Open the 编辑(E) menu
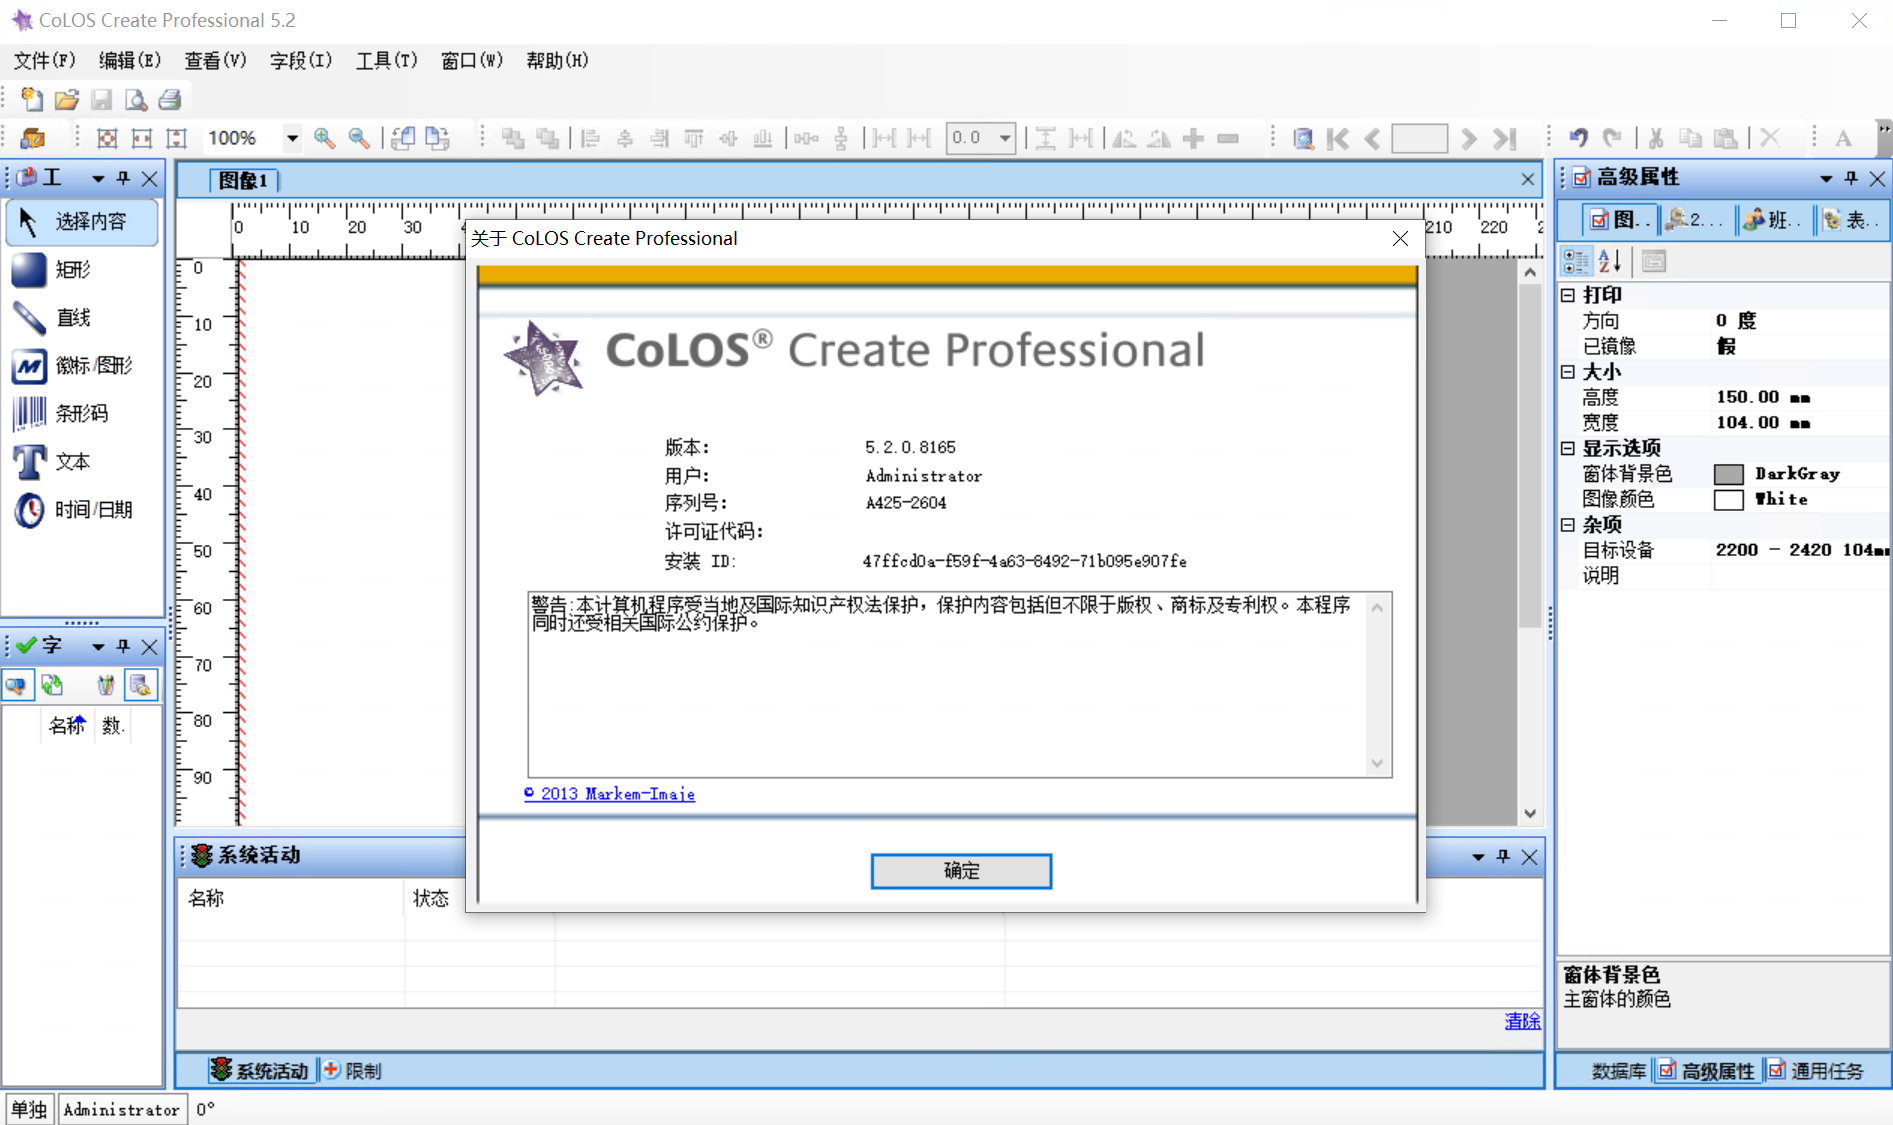 click(130, 61)
